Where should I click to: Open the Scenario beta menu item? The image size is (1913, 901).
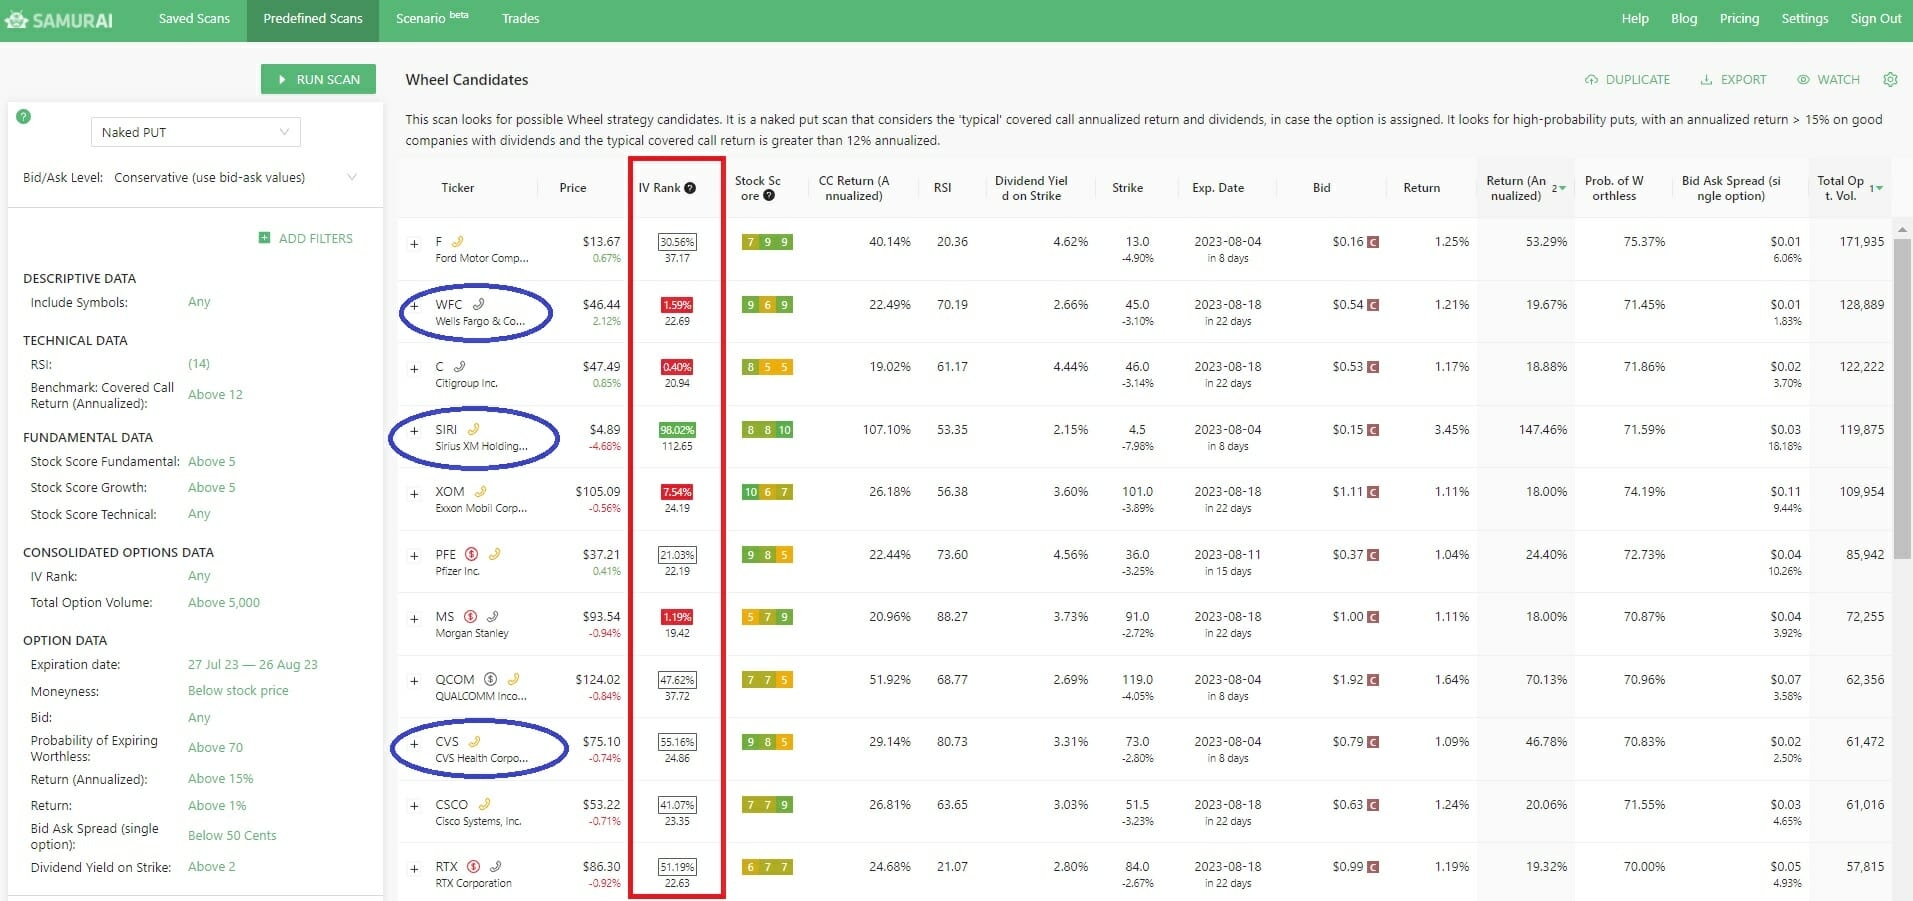[x=425, y=18]
